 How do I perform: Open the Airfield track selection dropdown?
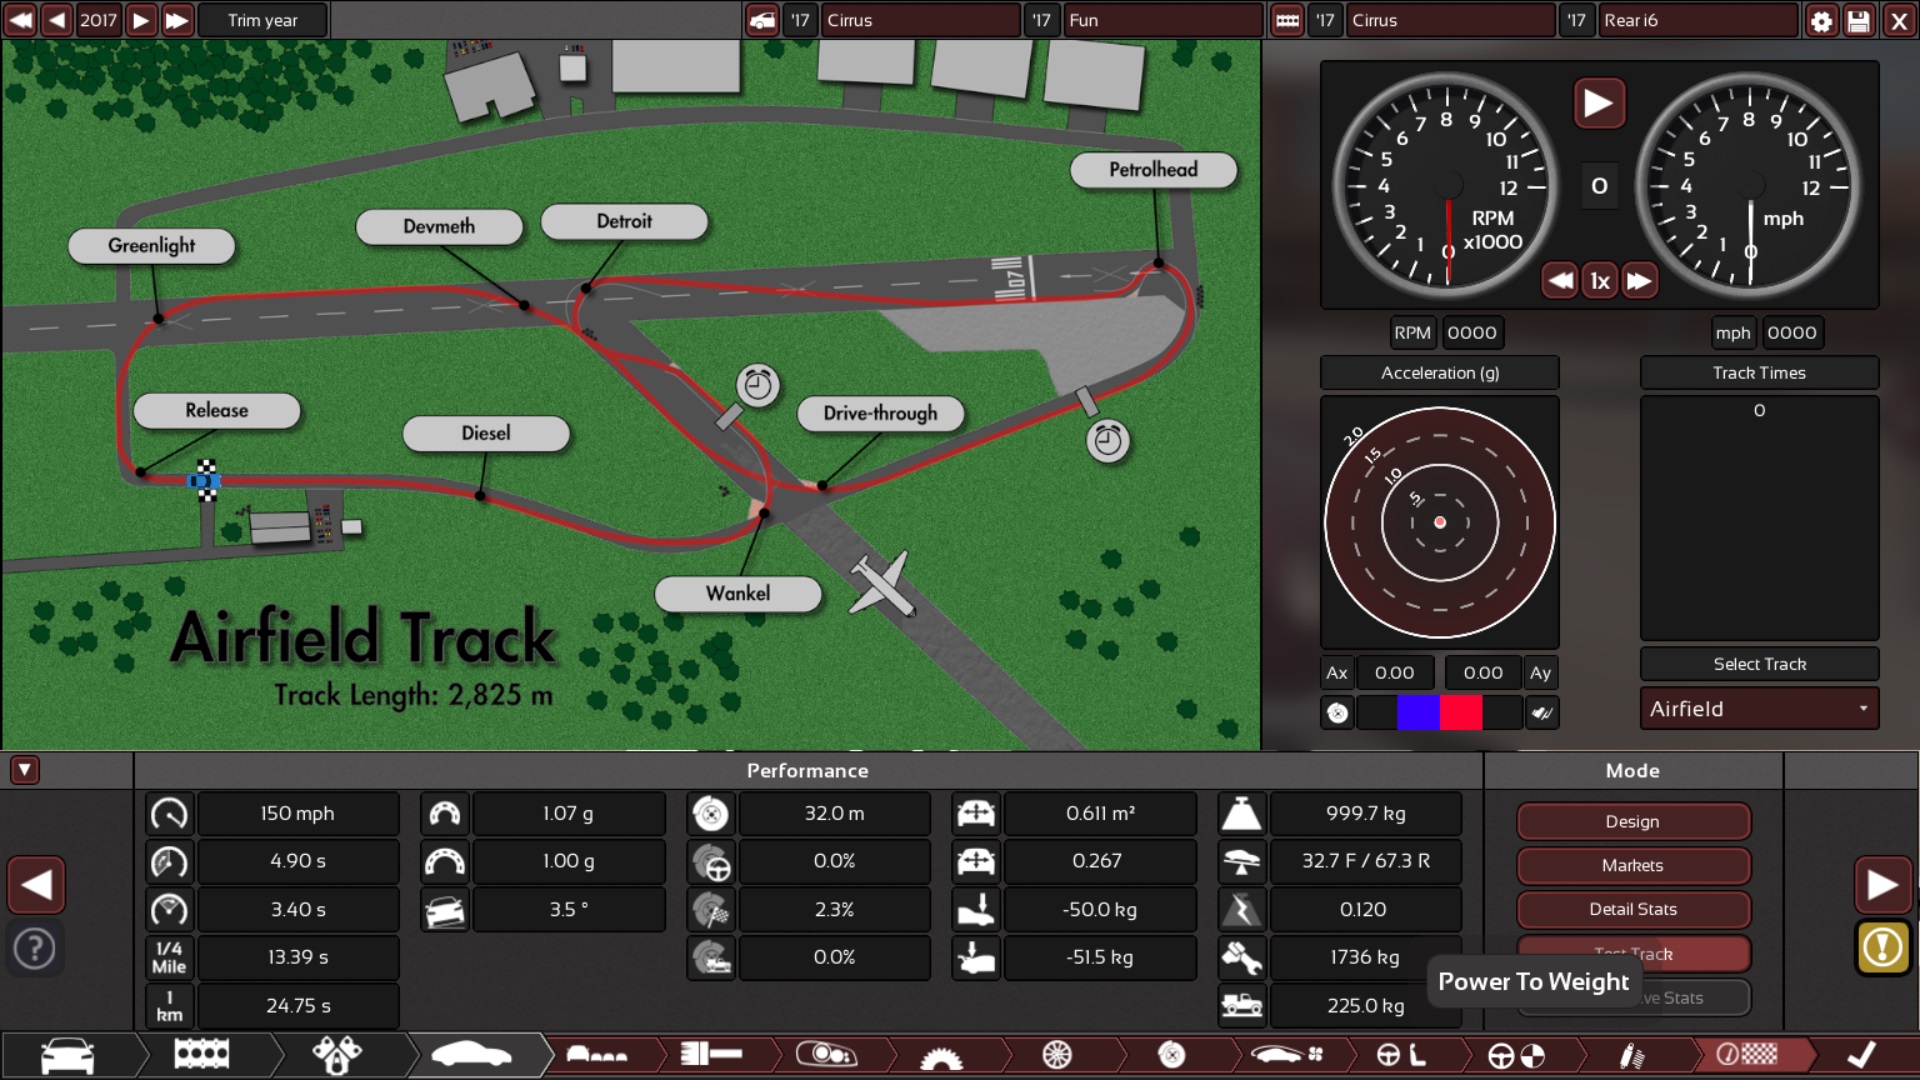tap(1759, 709)
